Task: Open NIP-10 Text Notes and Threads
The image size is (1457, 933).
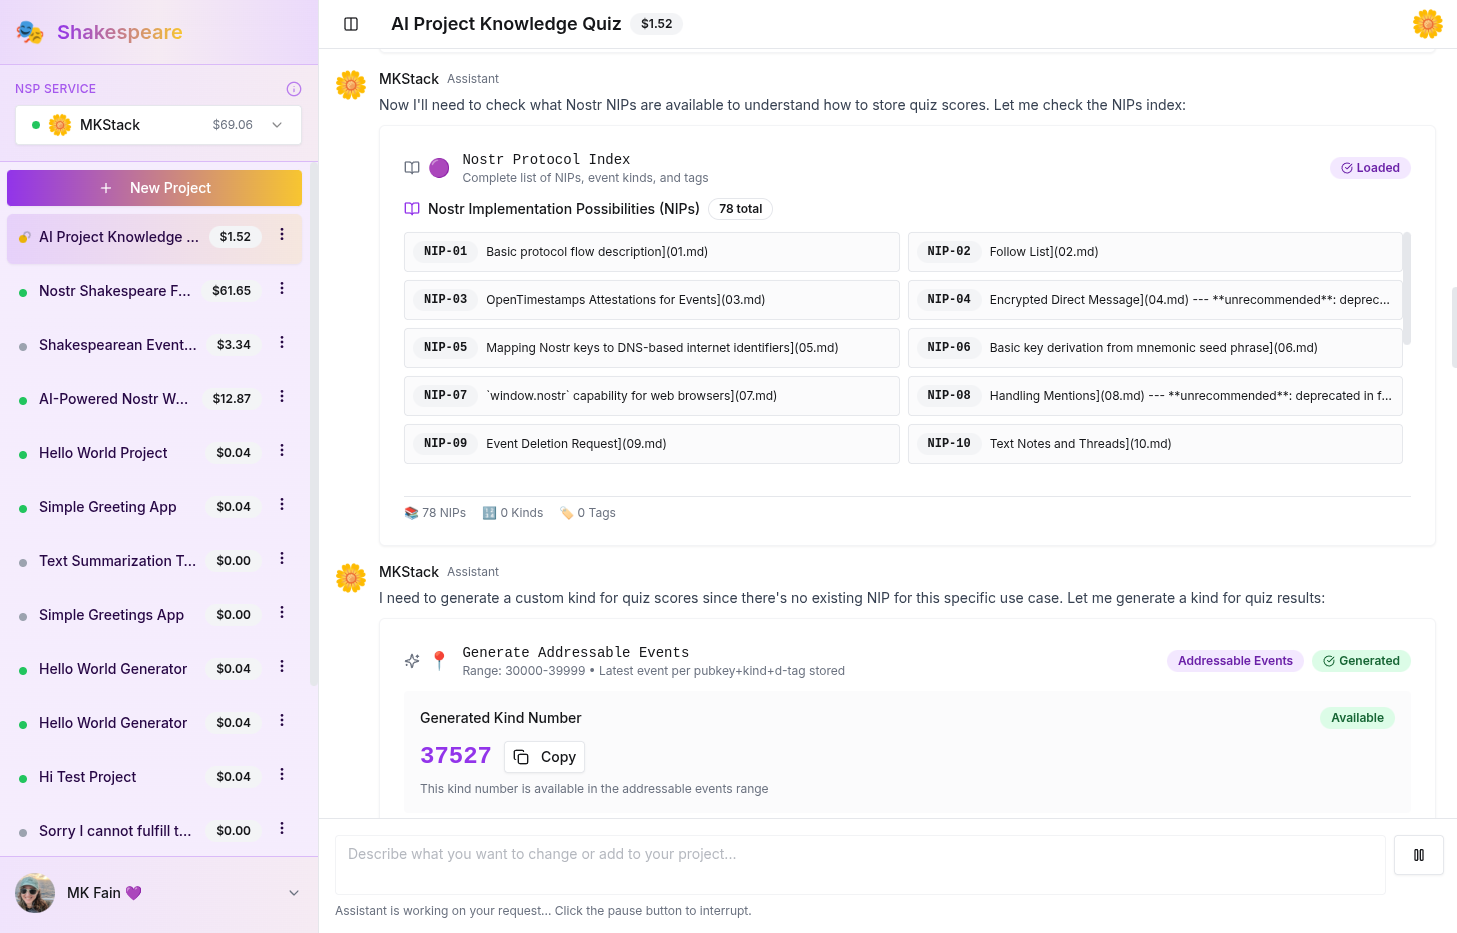Action: click(x=1154, y=444)
